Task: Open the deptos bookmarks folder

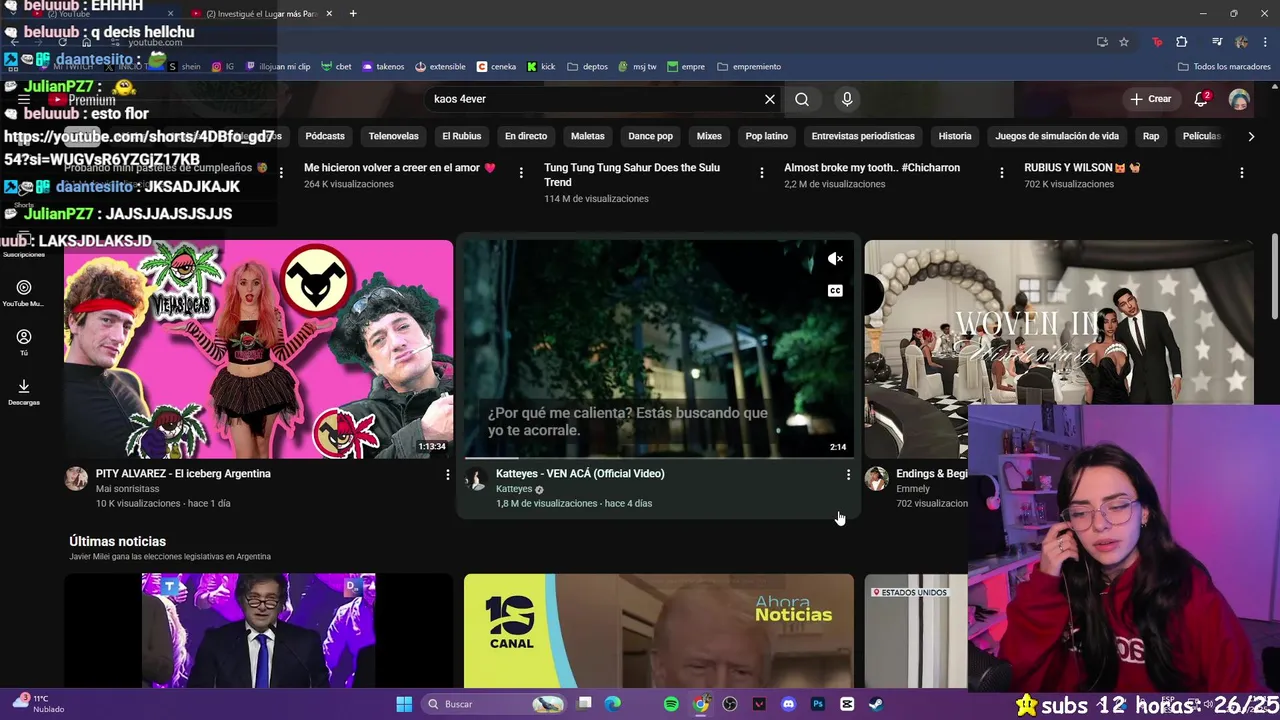Action: click(x=588, y=67)
